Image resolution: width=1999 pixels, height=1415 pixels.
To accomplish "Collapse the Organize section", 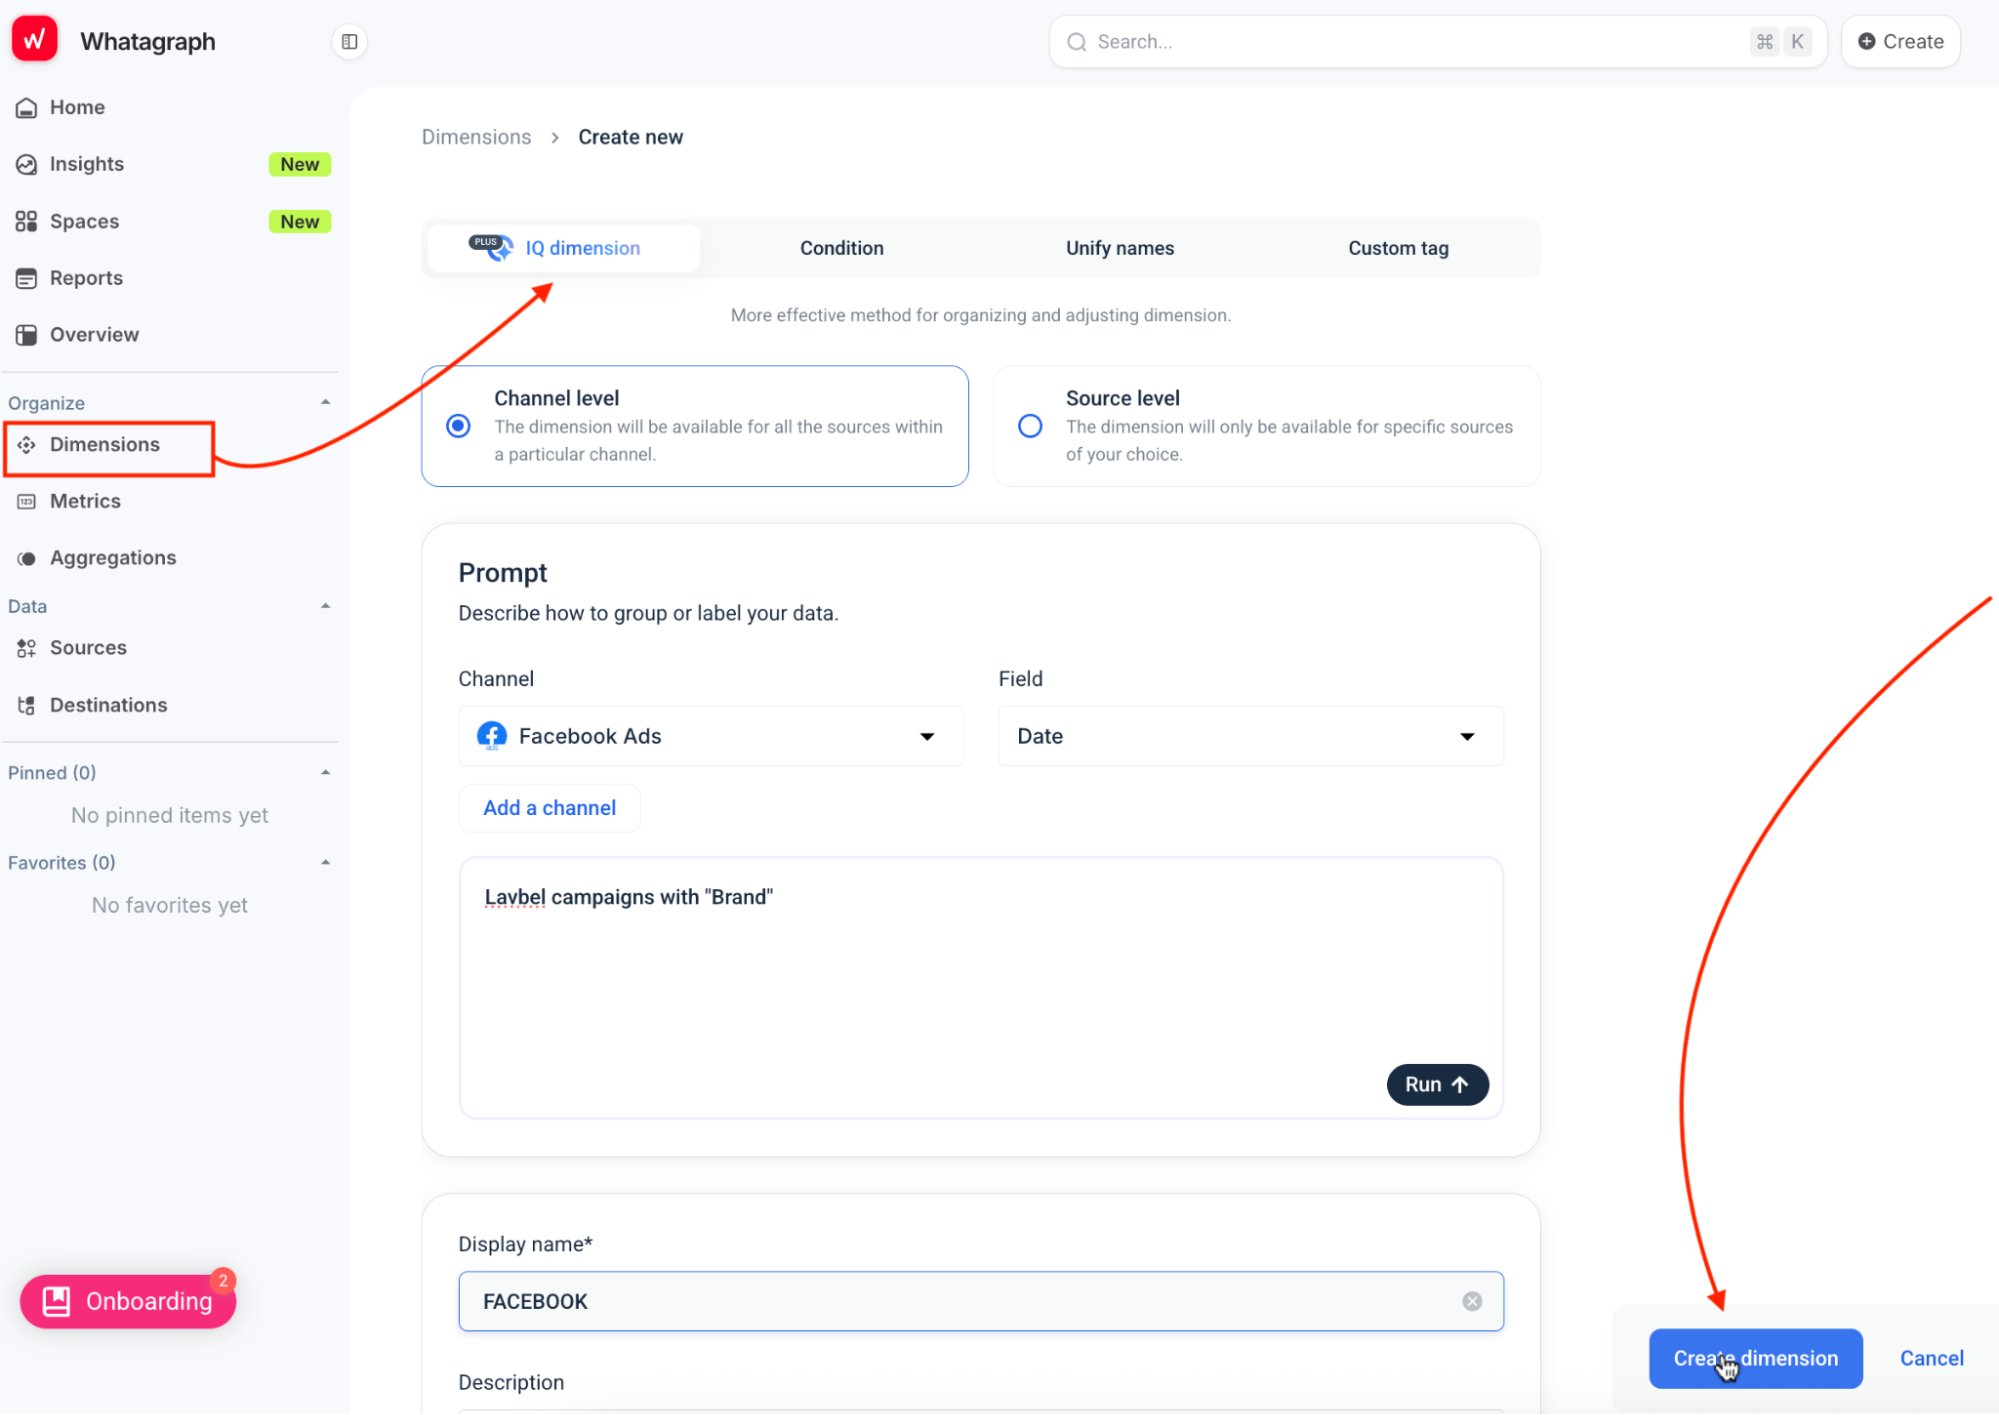I will [x=325, y=402].
